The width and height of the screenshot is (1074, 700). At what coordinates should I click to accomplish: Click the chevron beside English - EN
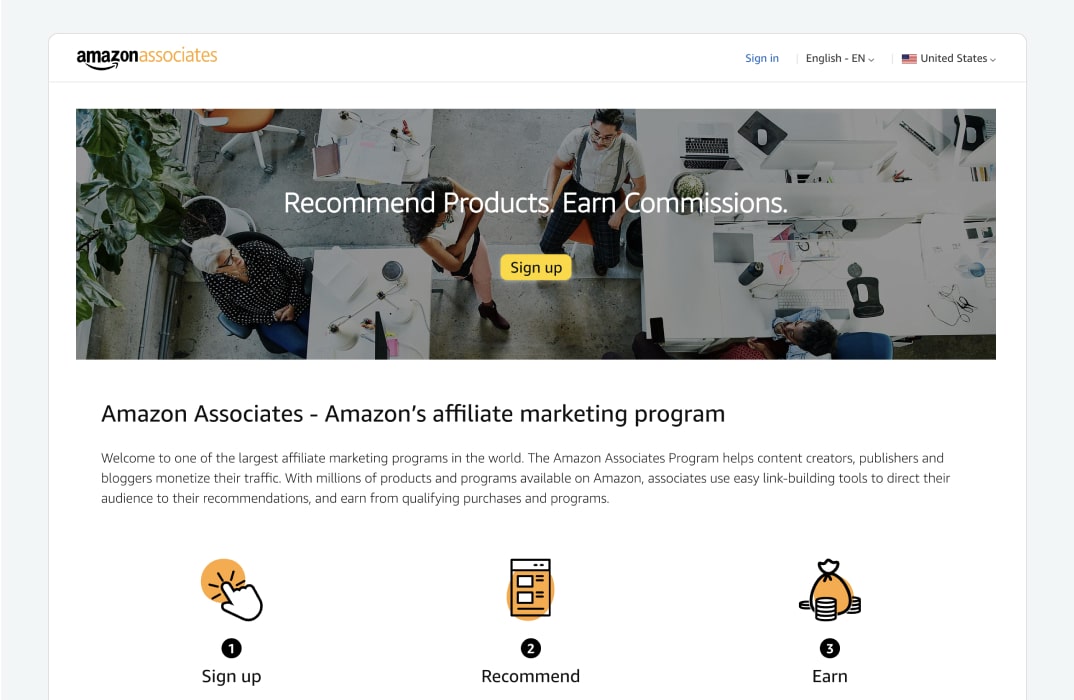871,60
